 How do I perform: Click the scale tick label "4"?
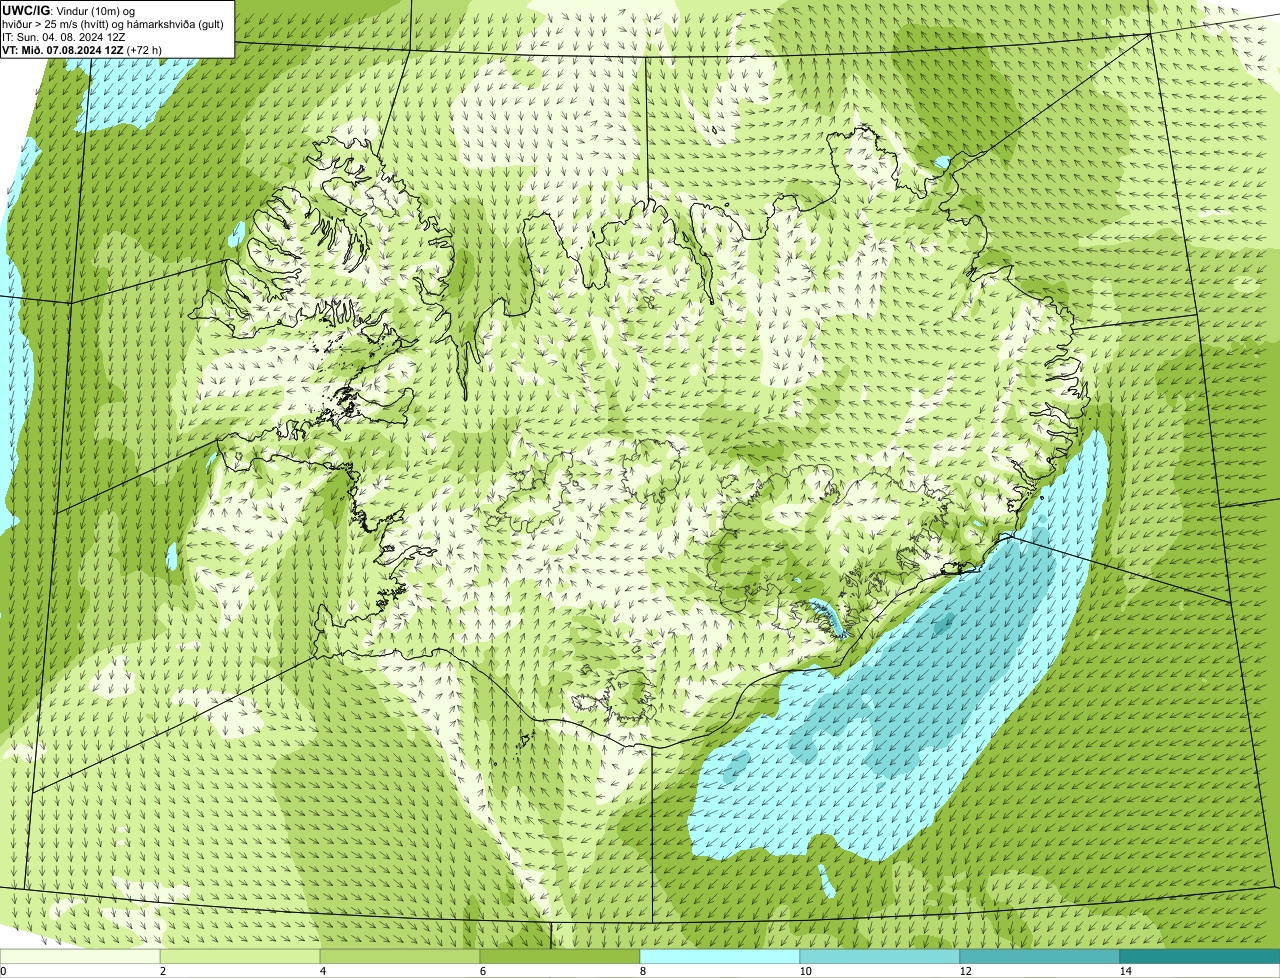pos(322,971)
